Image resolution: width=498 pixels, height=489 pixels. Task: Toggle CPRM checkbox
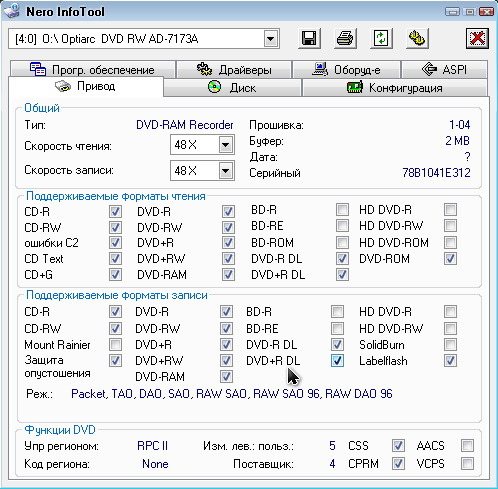(398, 463)
